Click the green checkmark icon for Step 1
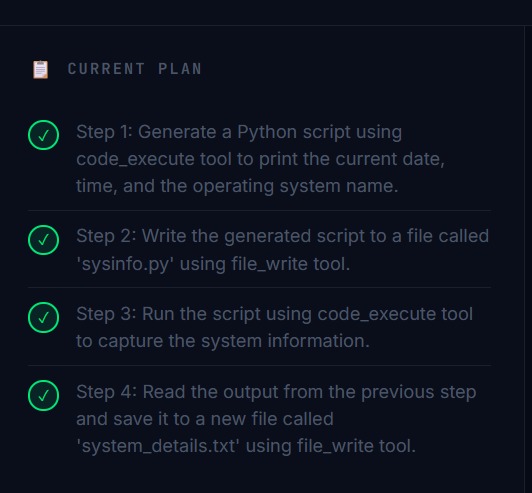532x493 pixels. click(43, 135)
